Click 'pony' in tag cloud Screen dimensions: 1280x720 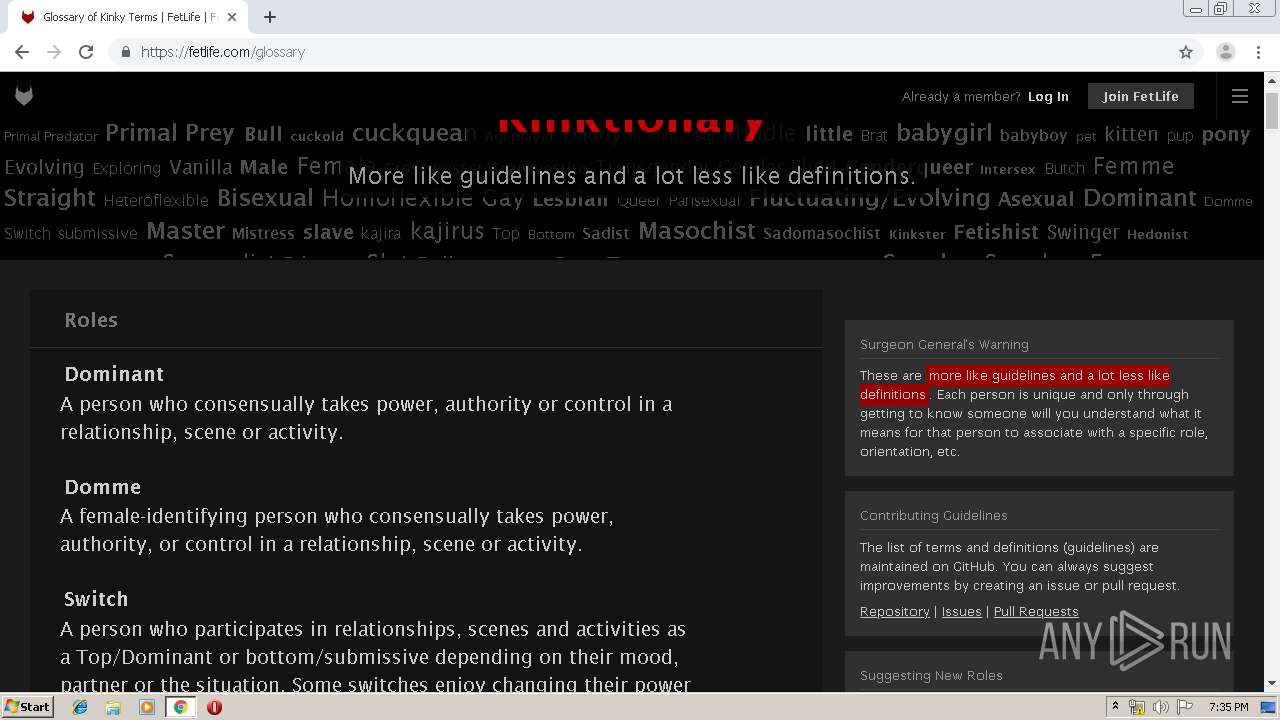(x=1226, y=134)
